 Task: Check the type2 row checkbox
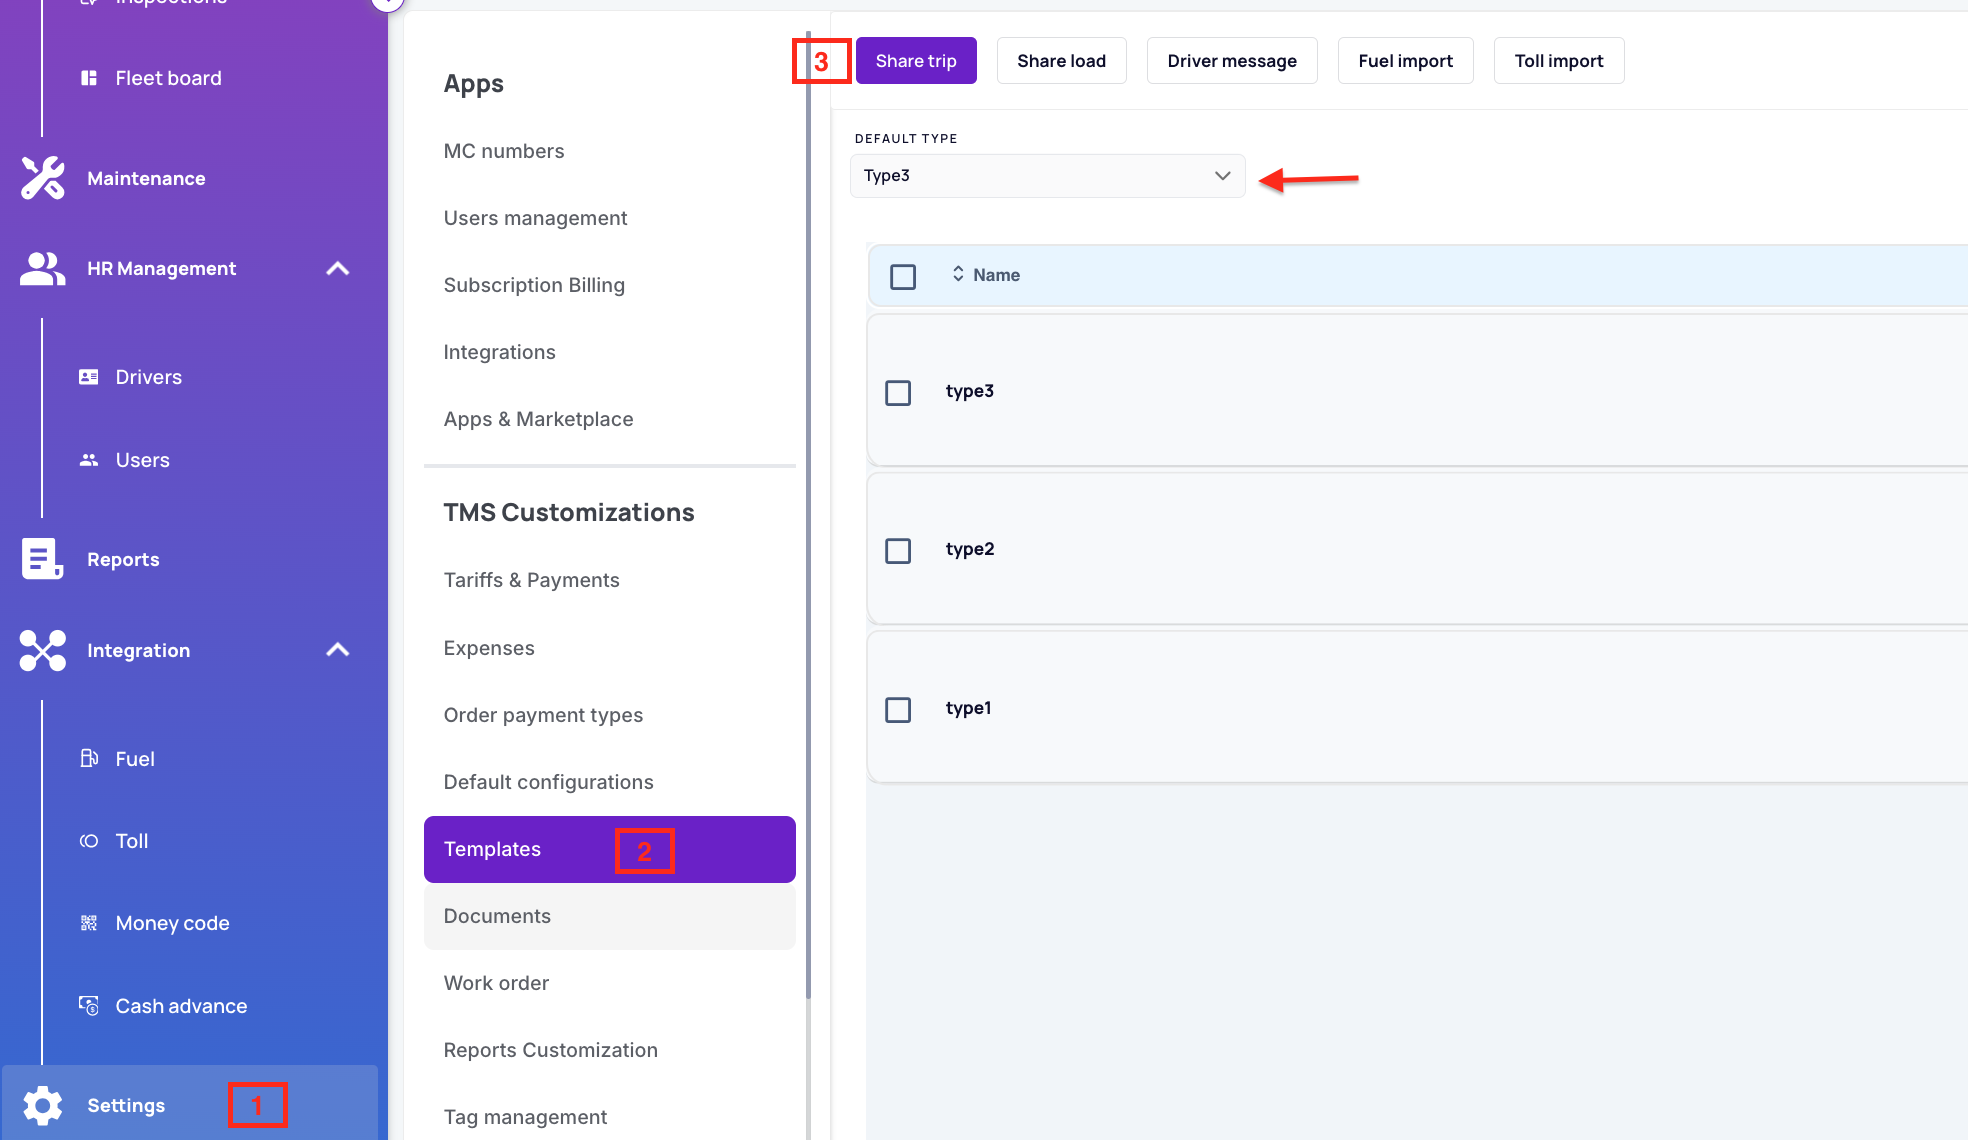point(898,550)
